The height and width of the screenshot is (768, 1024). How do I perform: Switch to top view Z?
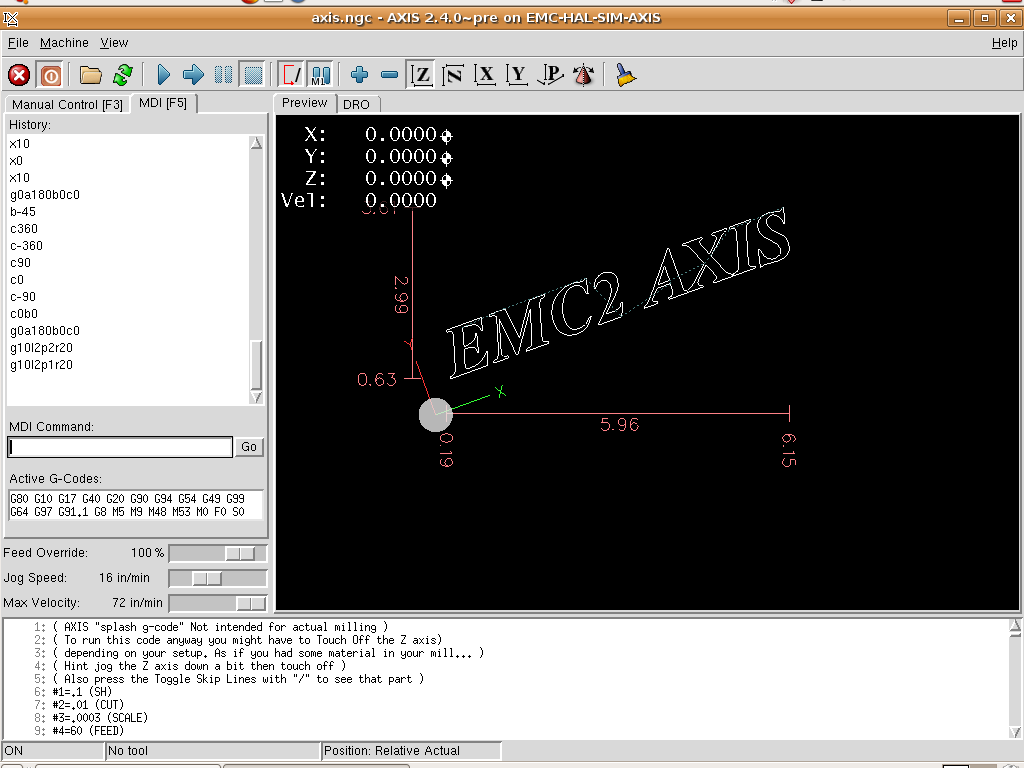[421, 75]
